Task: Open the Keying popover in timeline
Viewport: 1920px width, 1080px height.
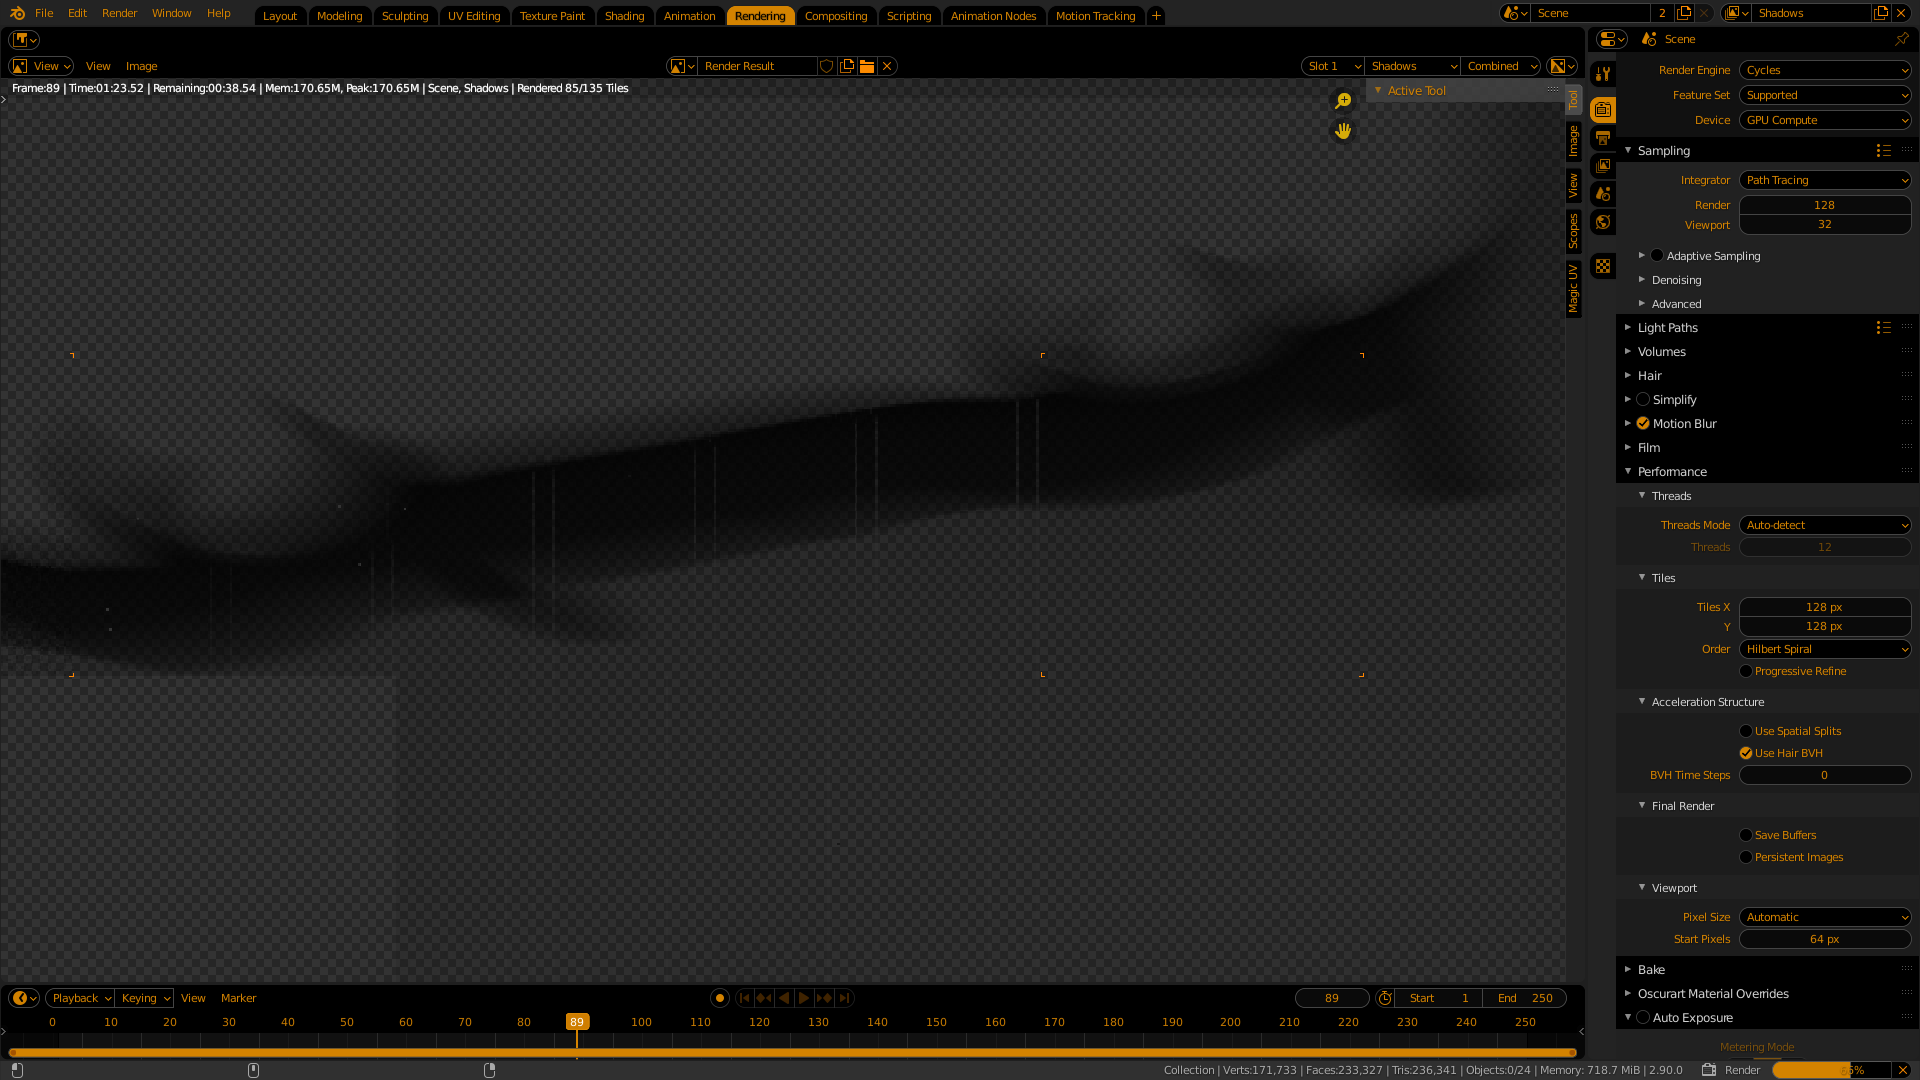Action: coord(145,998)
